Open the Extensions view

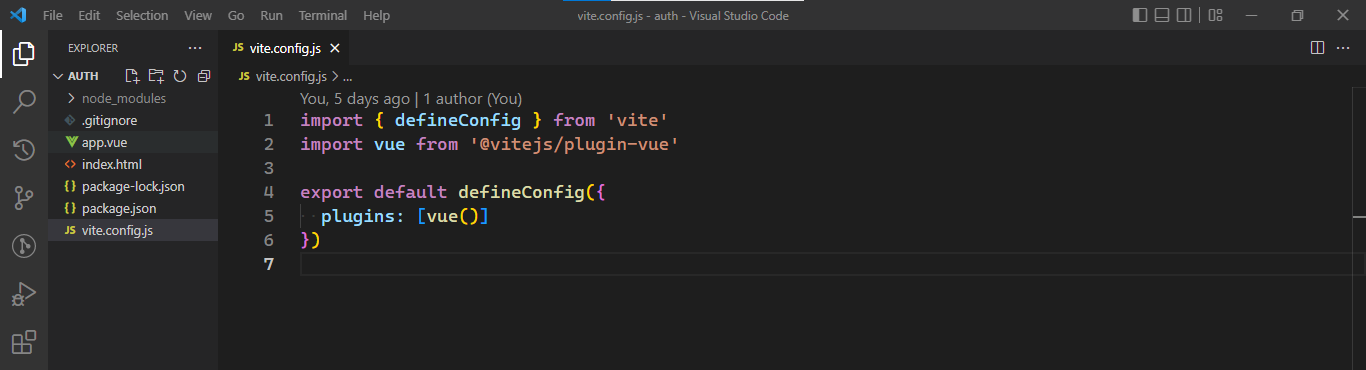[24, 342]
